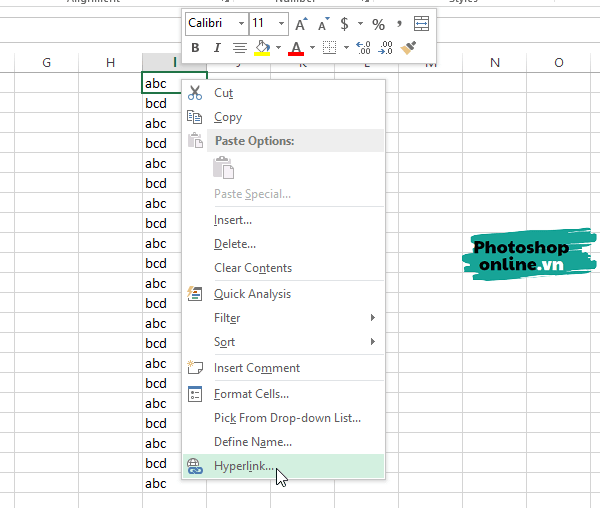Screen dimensions: 600x508
Task: Click Decrease Decimal icon
Action: 385,48
